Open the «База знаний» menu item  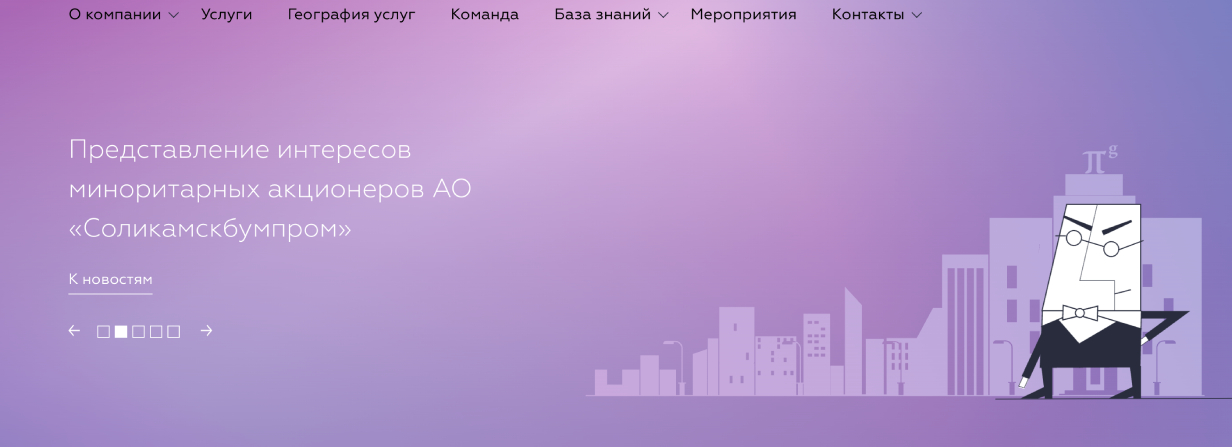[x=602, y=15]
